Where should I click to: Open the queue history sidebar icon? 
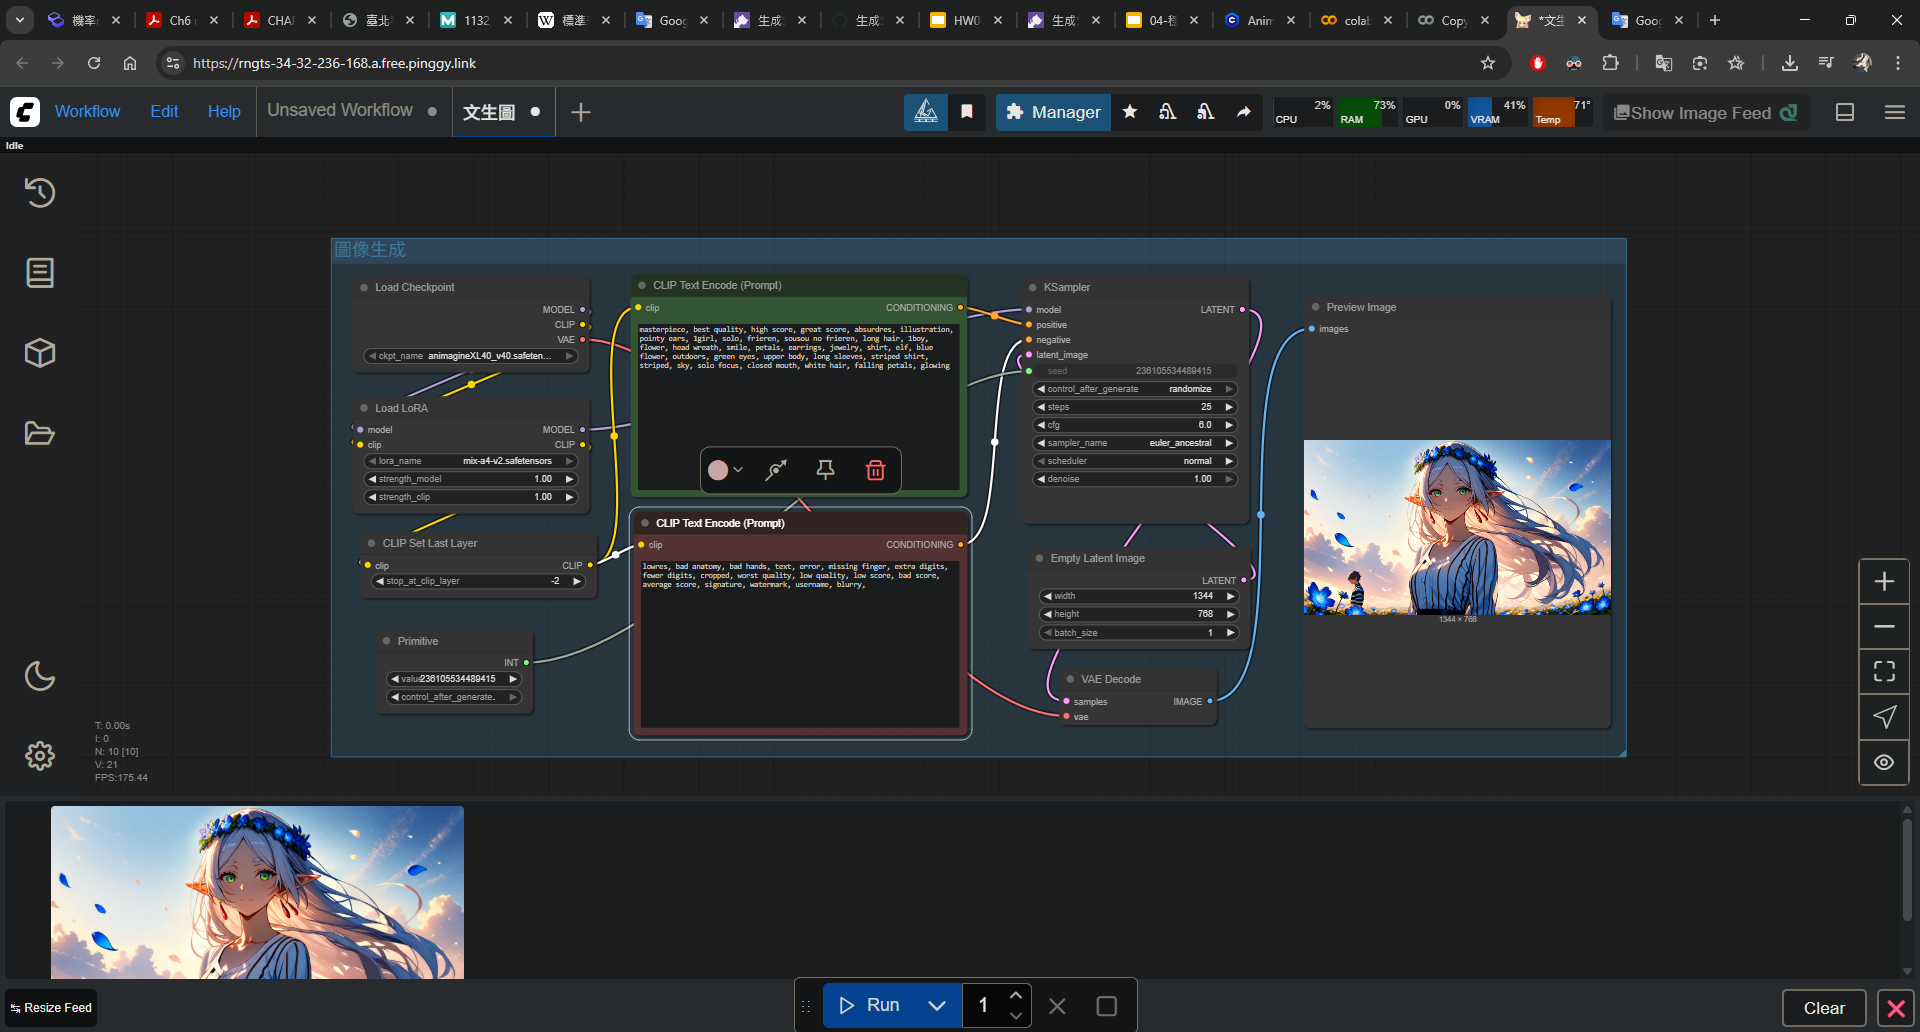[40, 192]
